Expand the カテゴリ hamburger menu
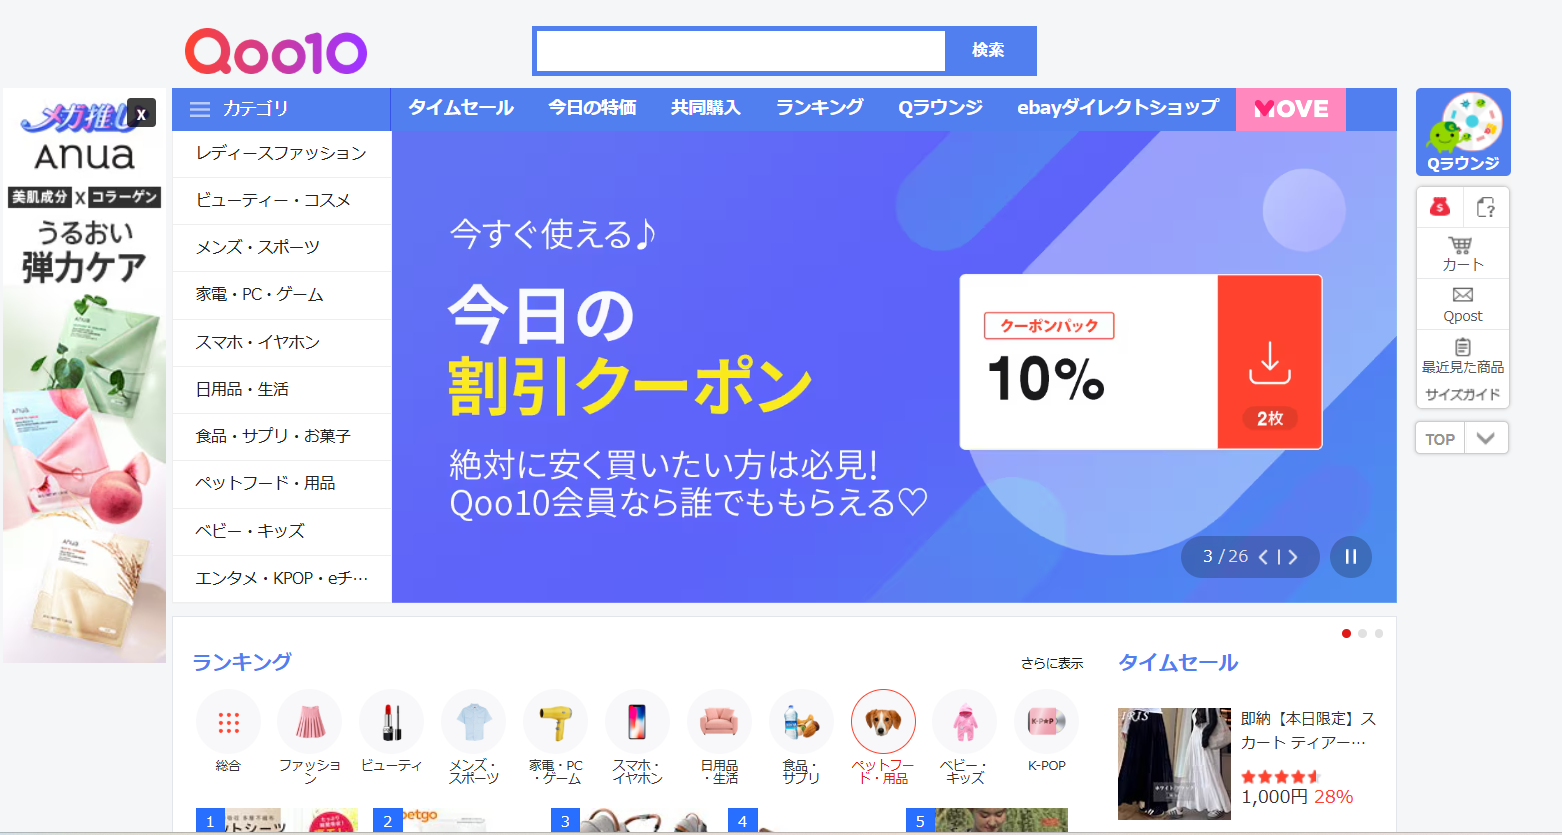 coord(200,109)
